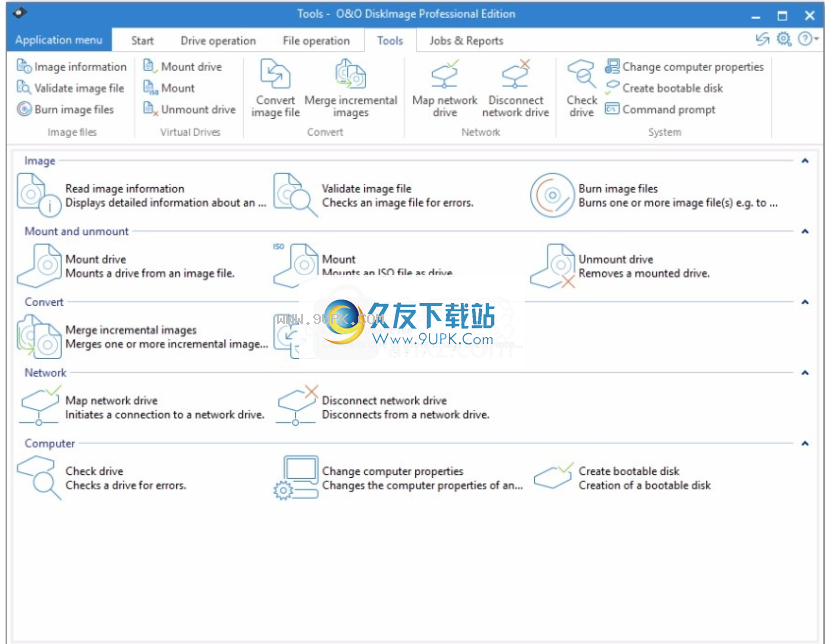Image resolution: width=825 pixels, height=644 pixels.
Task: Open the Application menu
Action: point(59,40)
